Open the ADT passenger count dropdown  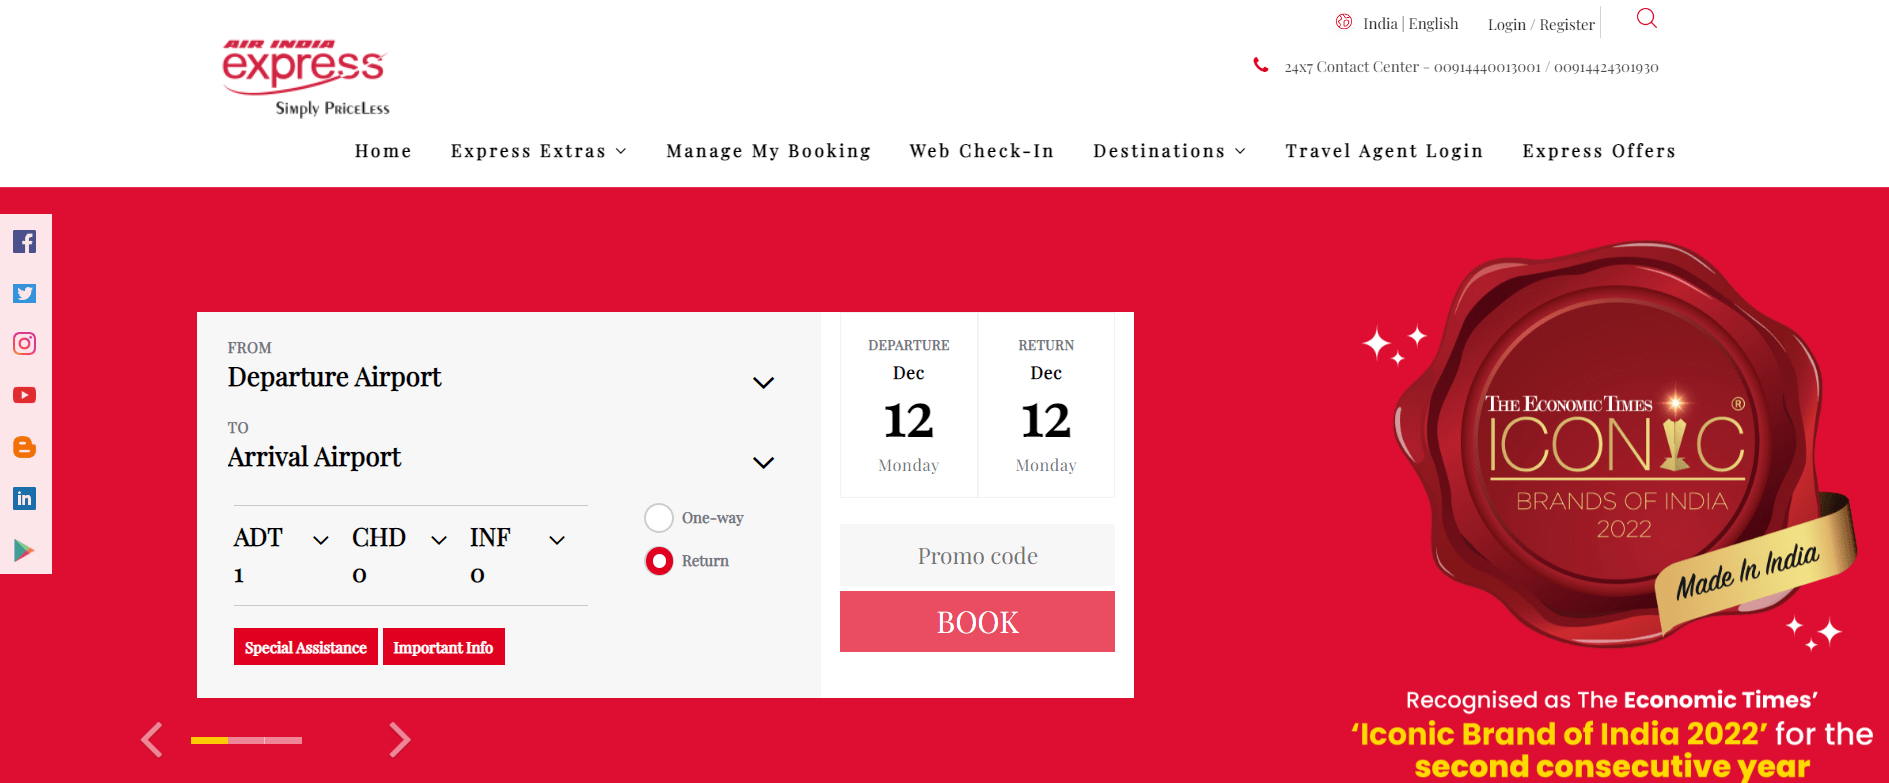(321, 540)
